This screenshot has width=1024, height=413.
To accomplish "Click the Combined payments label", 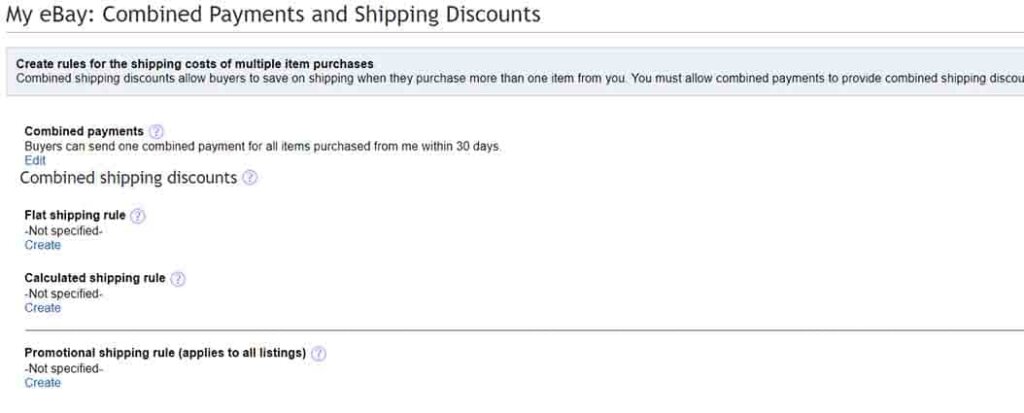I will [84, 131].
